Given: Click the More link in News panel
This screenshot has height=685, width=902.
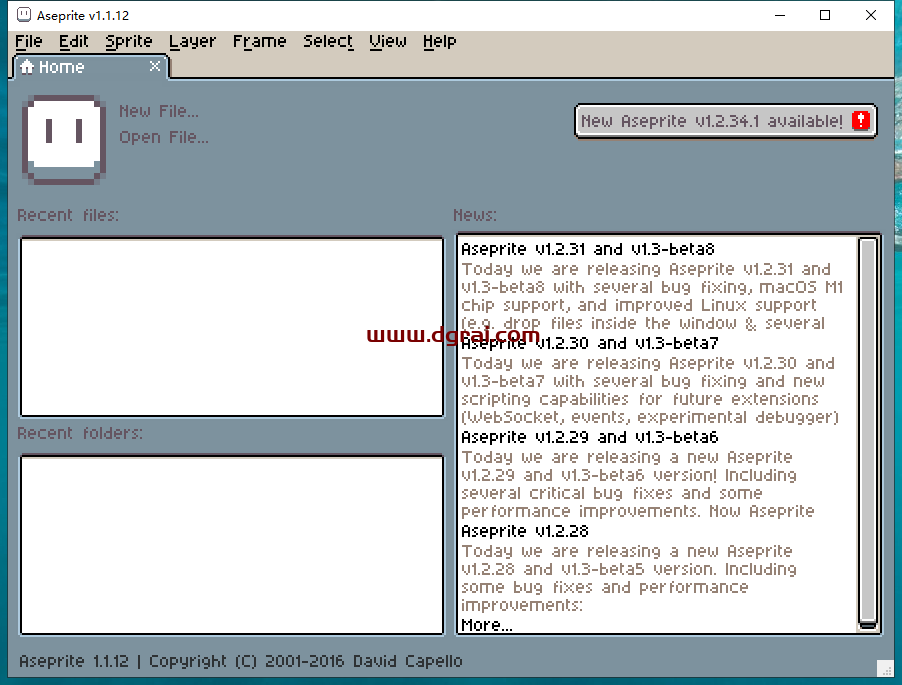Looking at the screenshot, I should [484, 624].
